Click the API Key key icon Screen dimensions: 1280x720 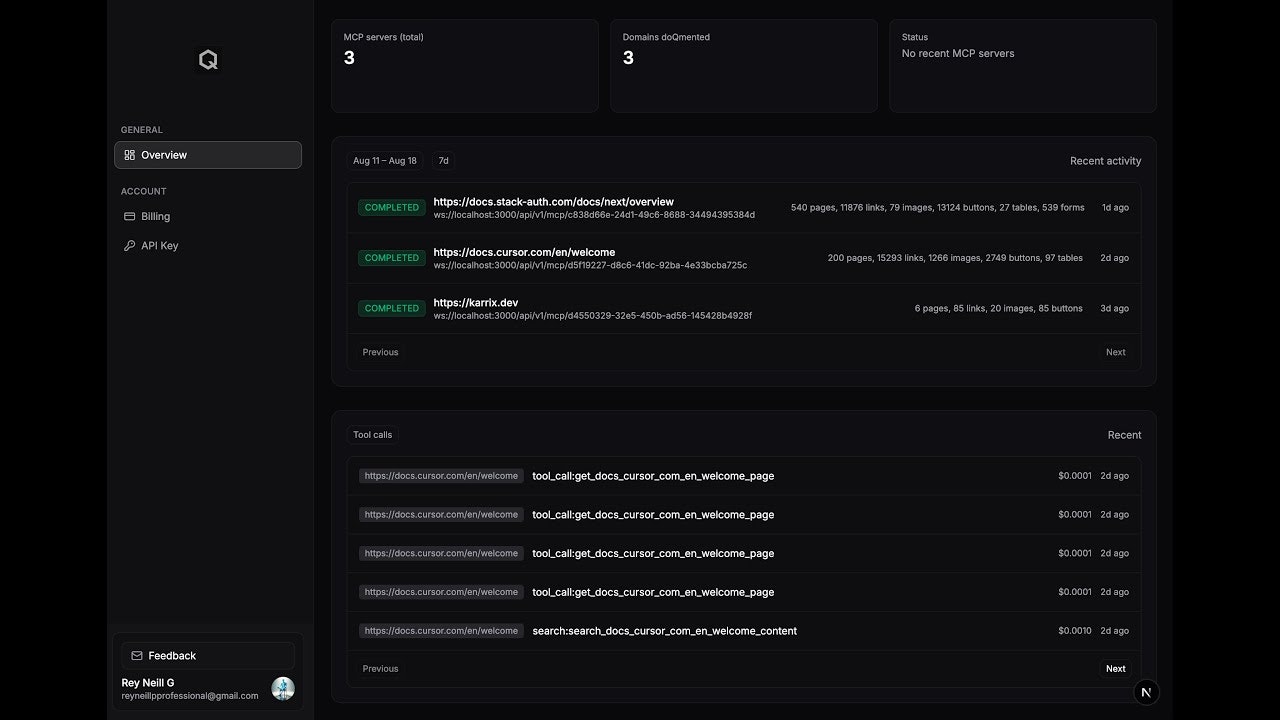(129, 246)
